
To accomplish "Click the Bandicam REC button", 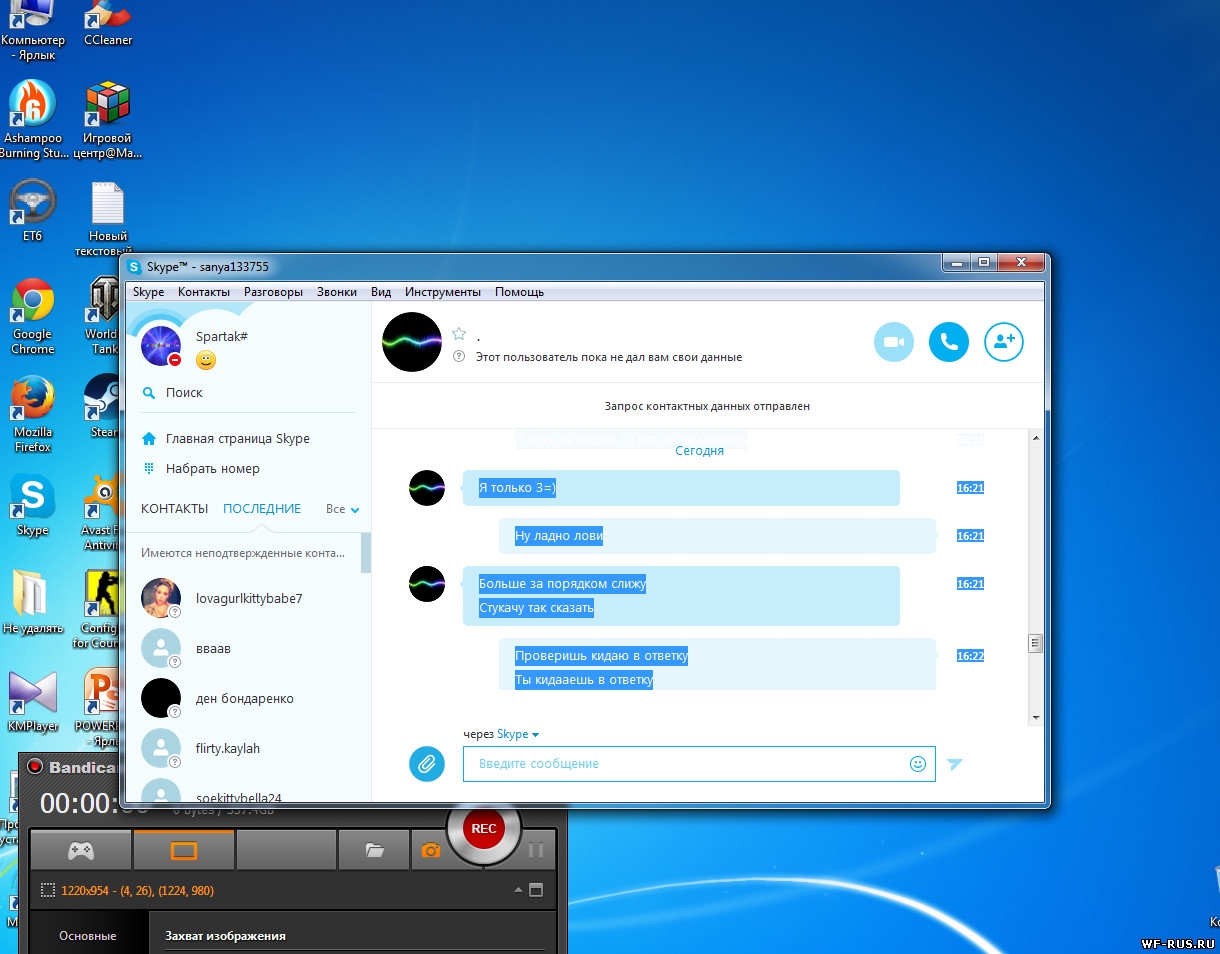I will point(484,828).
